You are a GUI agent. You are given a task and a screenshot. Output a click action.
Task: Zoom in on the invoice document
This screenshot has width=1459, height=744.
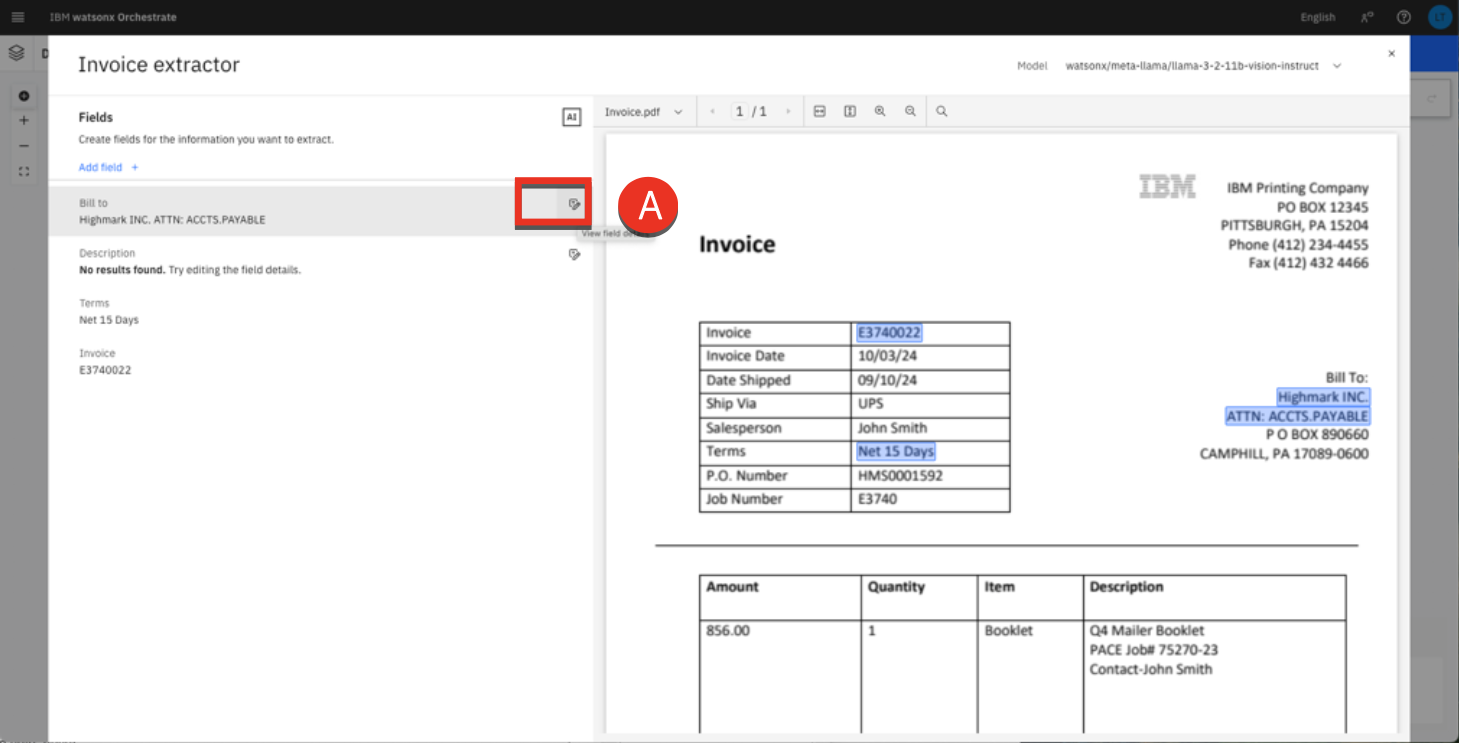(880, 112)
